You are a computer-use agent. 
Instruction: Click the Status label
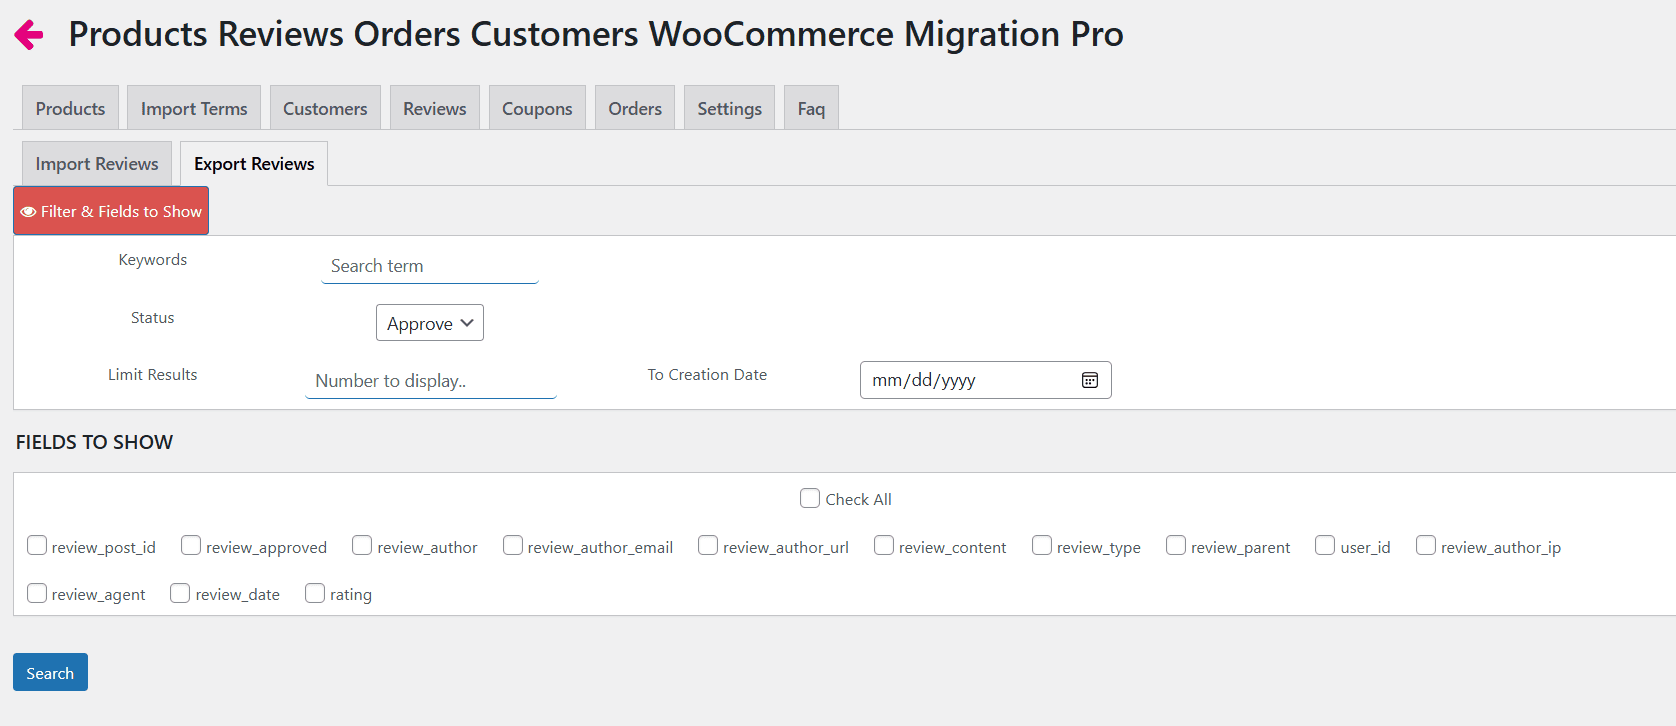pyautogui.click(x=153, y=317)
